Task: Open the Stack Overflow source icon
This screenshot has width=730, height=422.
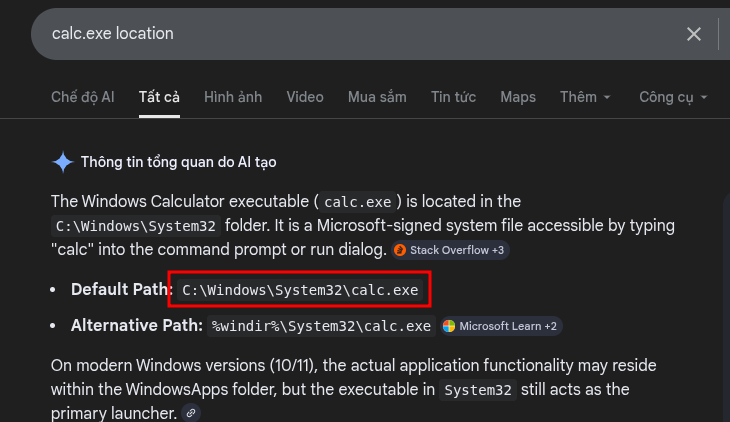Action: pos(400,250)
